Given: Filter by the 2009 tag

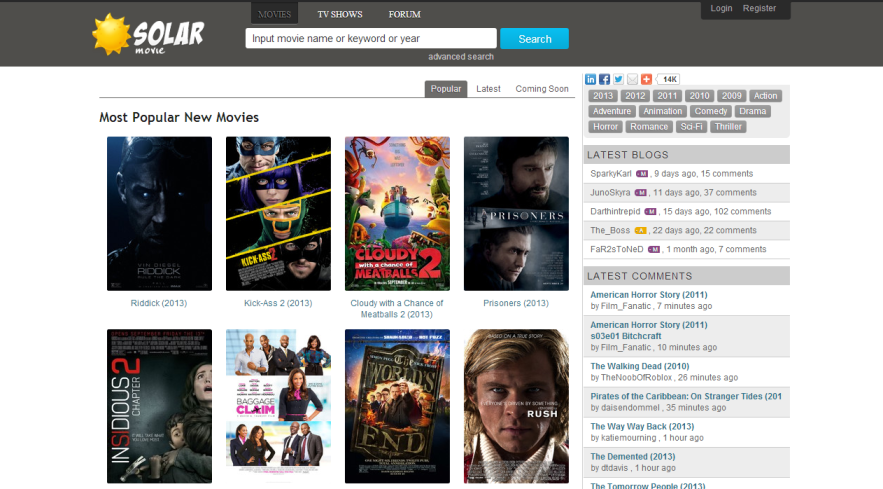Looking at the screenshot, I should (x=732, y=96).
